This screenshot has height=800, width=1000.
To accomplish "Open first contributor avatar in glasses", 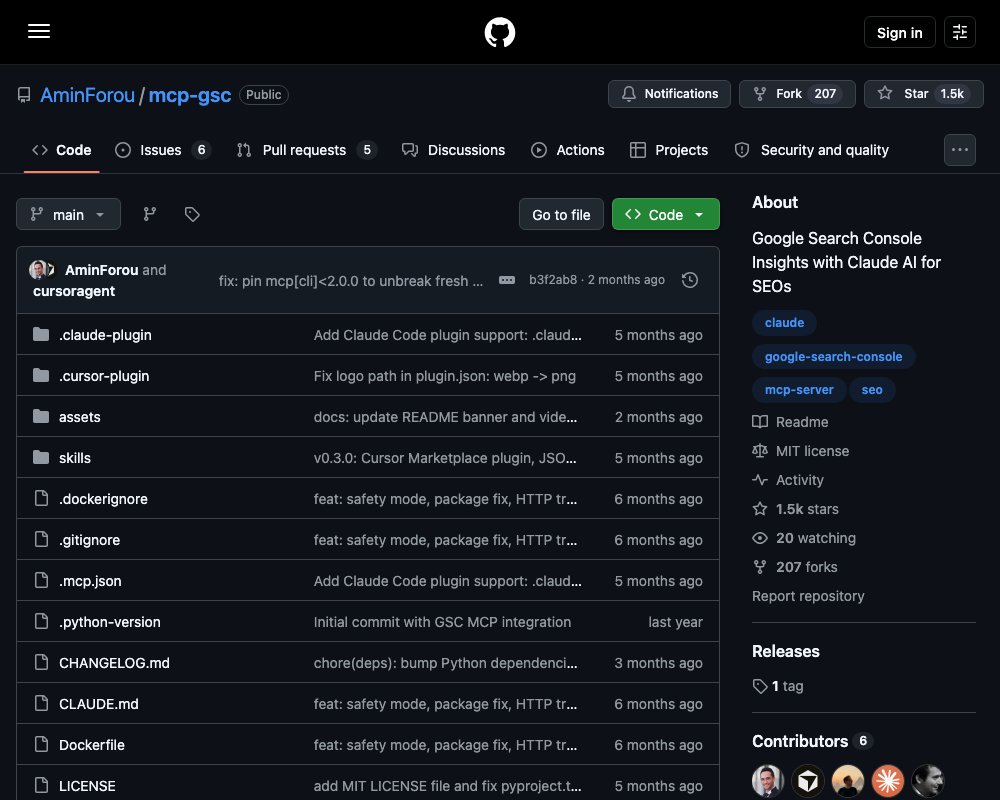I will pyautogui.click(x=768, y=780).
